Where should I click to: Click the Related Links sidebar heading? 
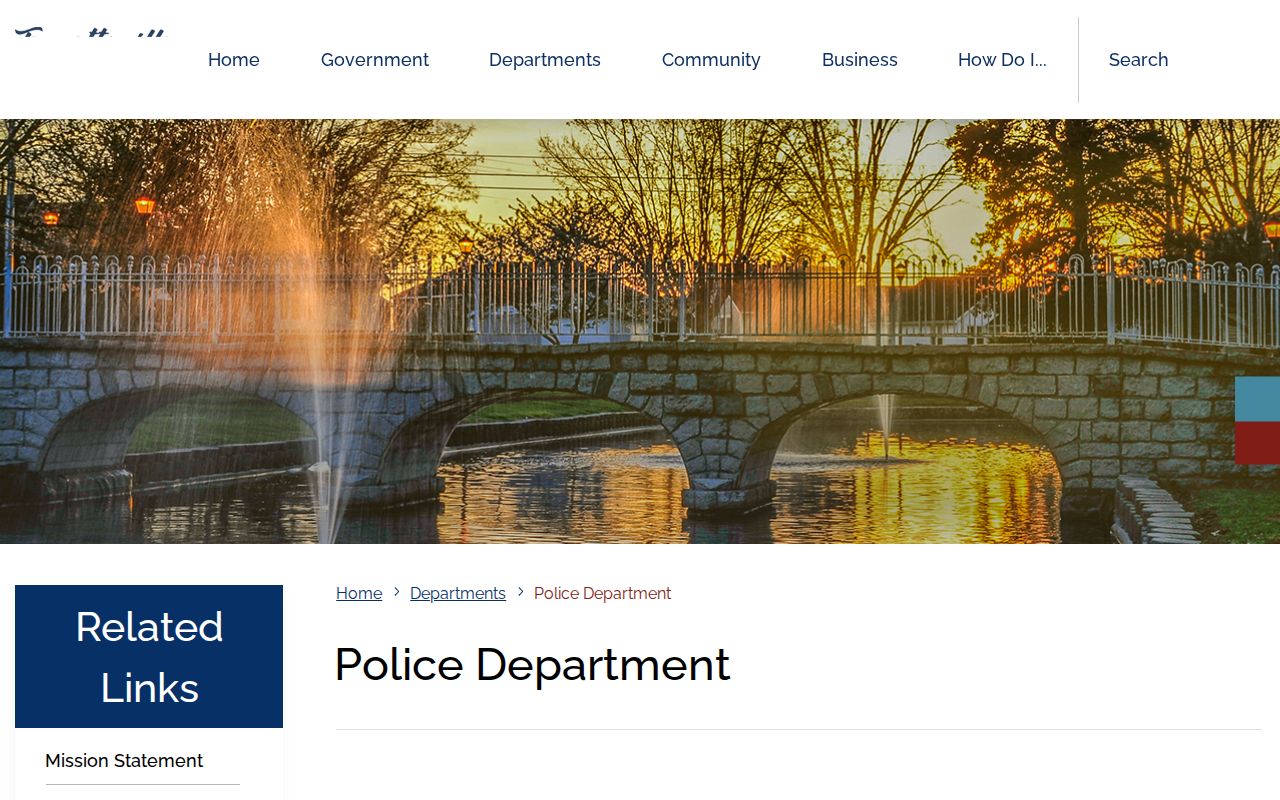(149, 657)
